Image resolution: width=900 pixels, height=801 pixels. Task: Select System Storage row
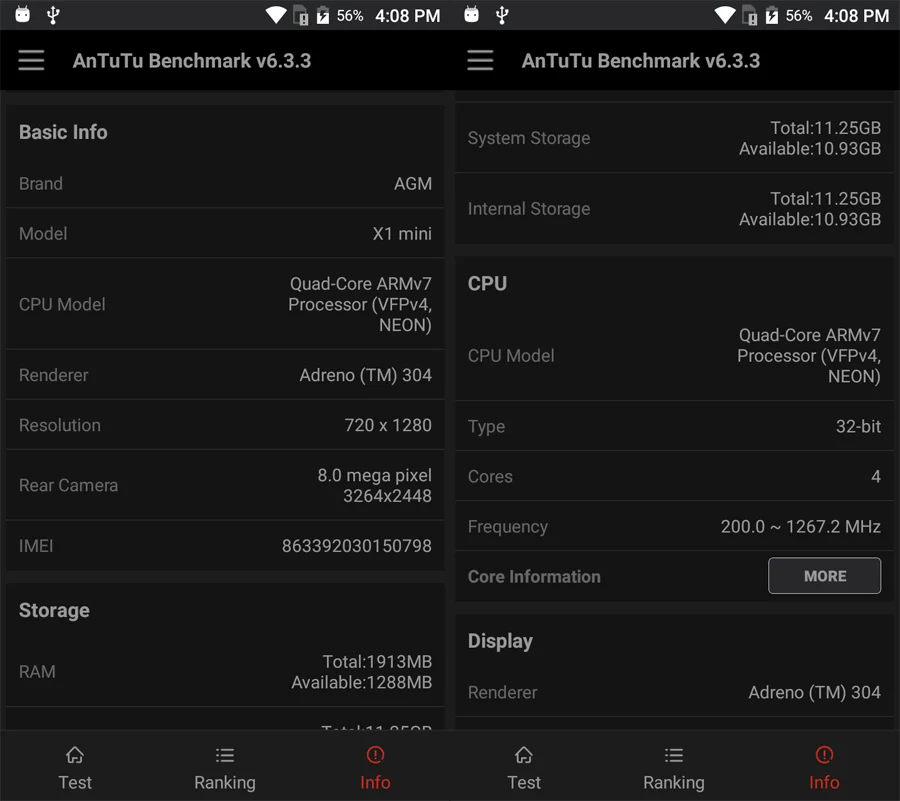tap(674, 138)
